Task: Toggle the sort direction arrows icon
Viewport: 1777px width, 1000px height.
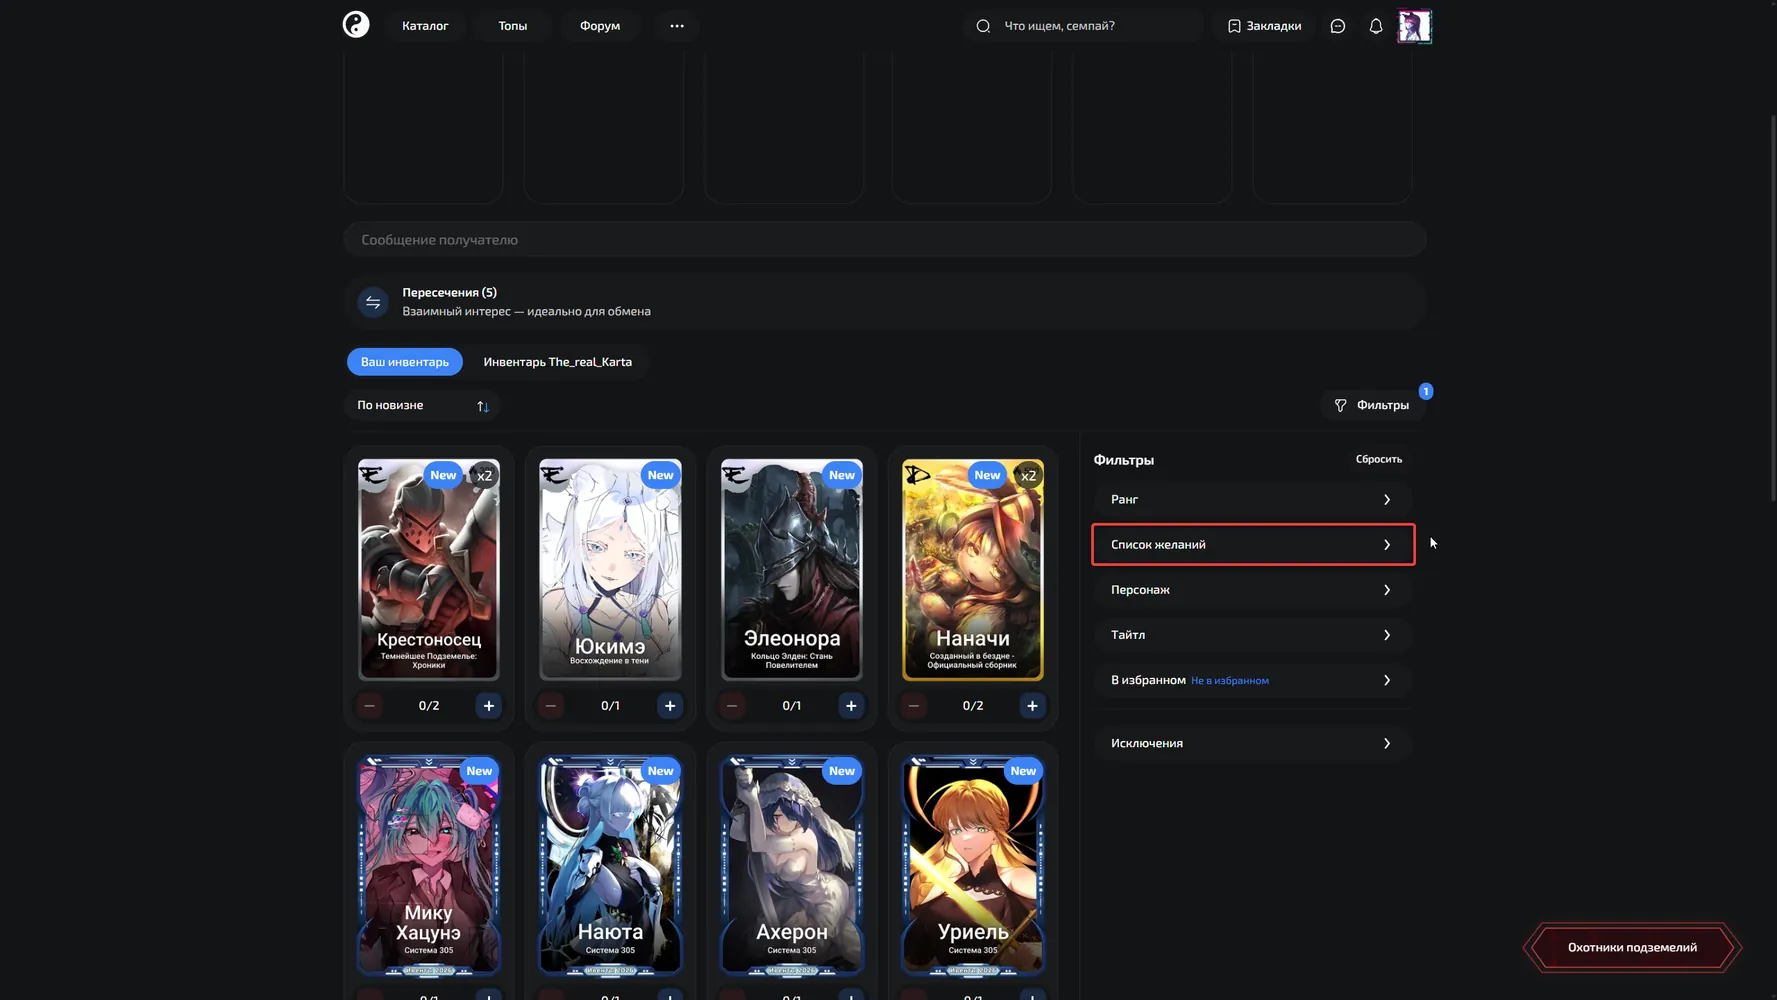Action: [483, 406]
